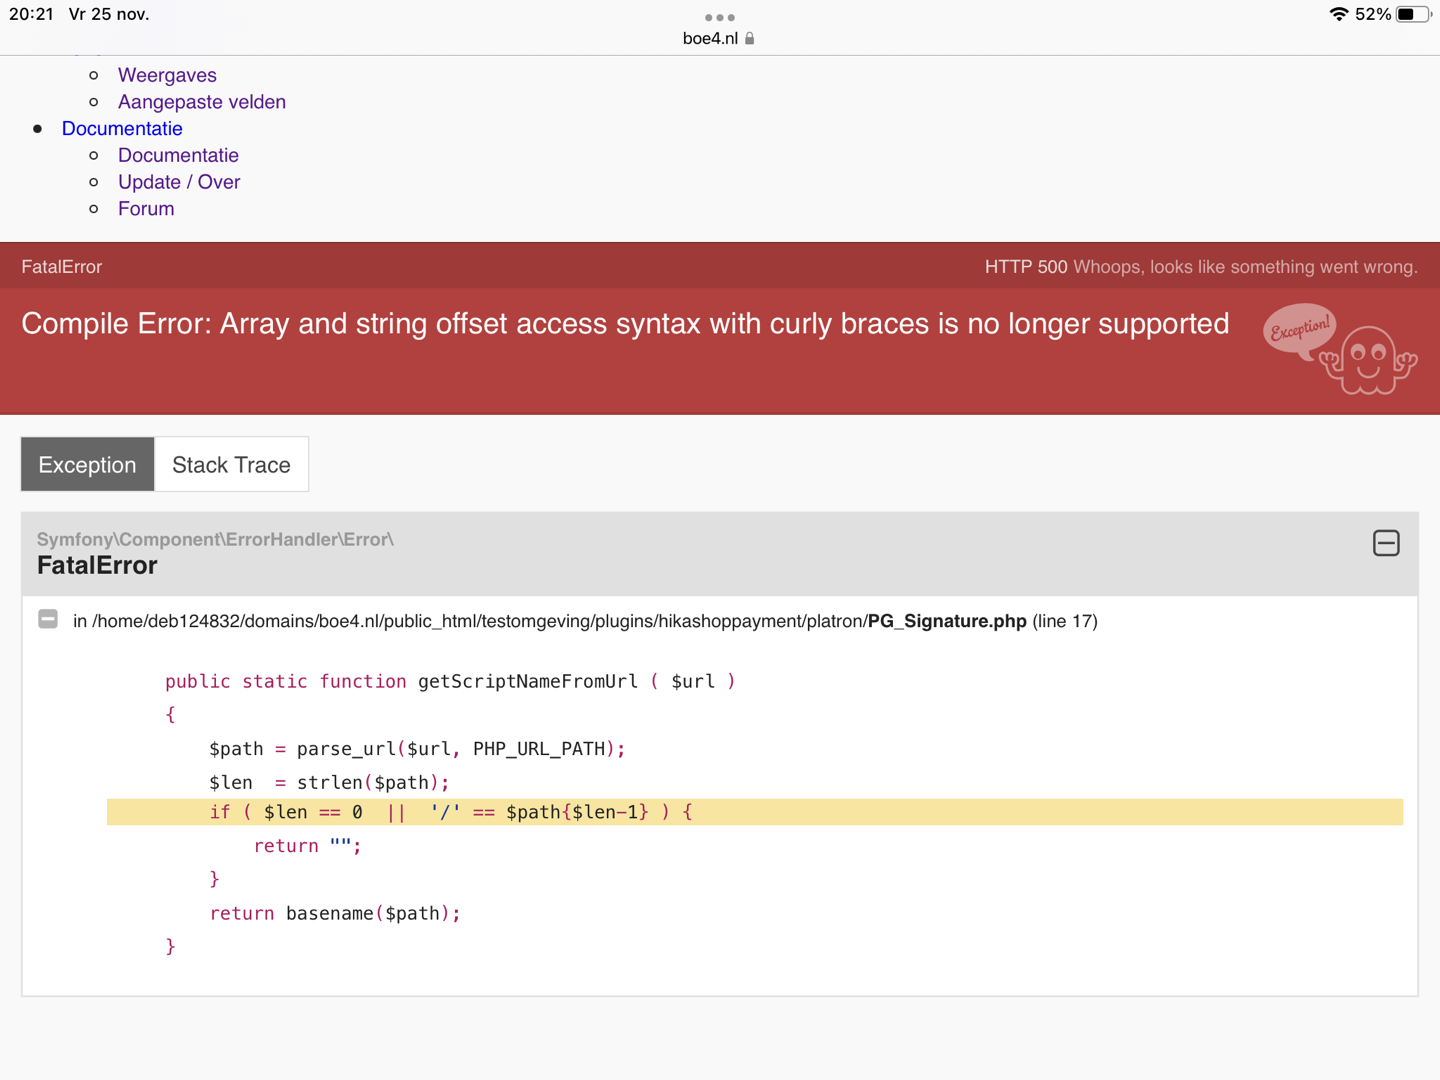Tap the padlock icon beside boe4.nl

(750, 39)
